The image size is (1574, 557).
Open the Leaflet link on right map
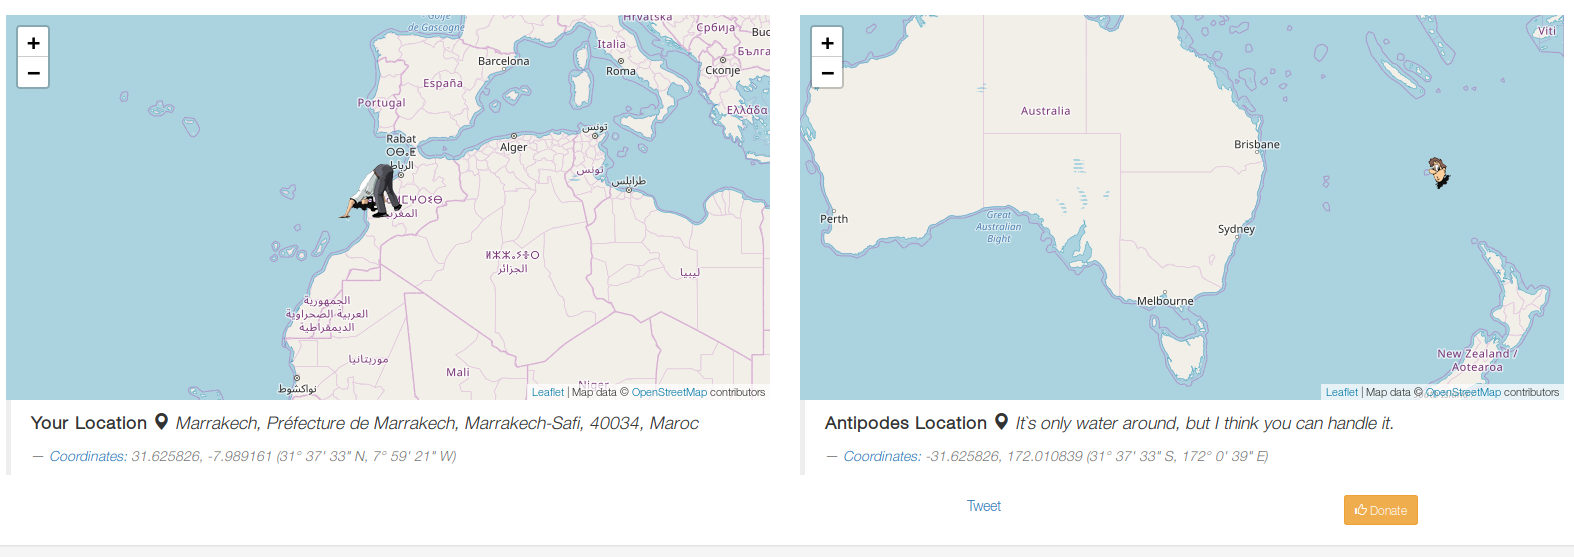1341,392
